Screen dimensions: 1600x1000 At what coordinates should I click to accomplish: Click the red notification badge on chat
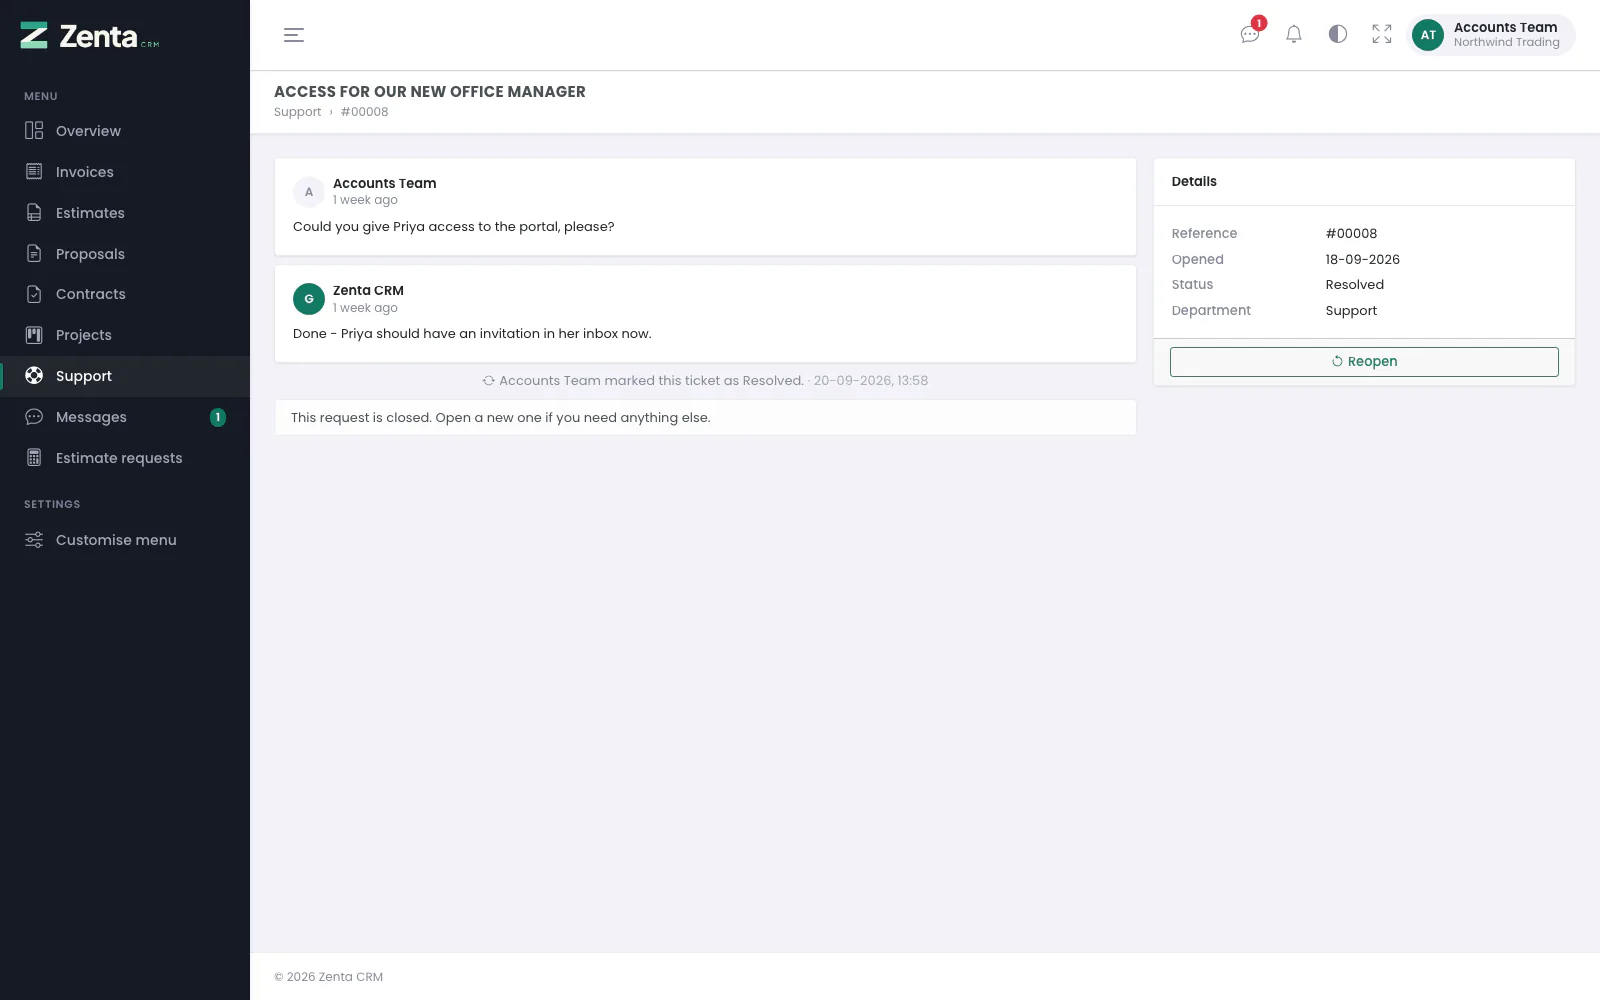[1259, 23]
